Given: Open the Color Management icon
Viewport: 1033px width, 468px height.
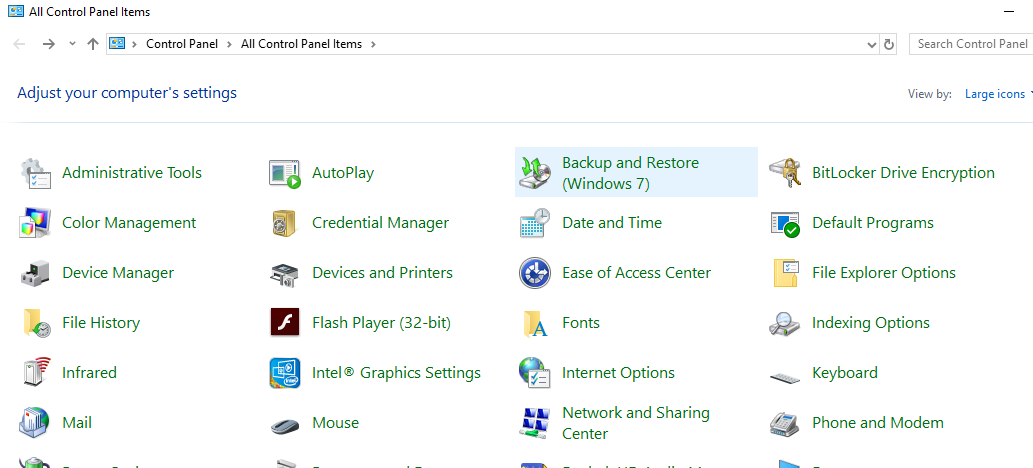Looking at the screenshot, I should coord(36,223).
